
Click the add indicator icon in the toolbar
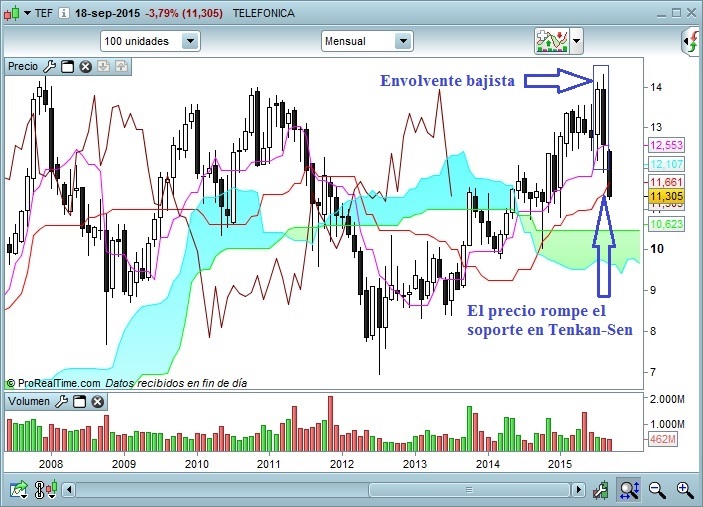pyautogui.click(x=552, y=41)
